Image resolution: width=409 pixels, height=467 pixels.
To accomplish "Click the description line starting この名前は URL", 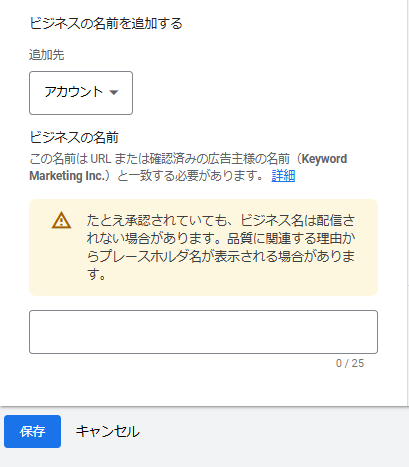I will click(x=188, y=159).
